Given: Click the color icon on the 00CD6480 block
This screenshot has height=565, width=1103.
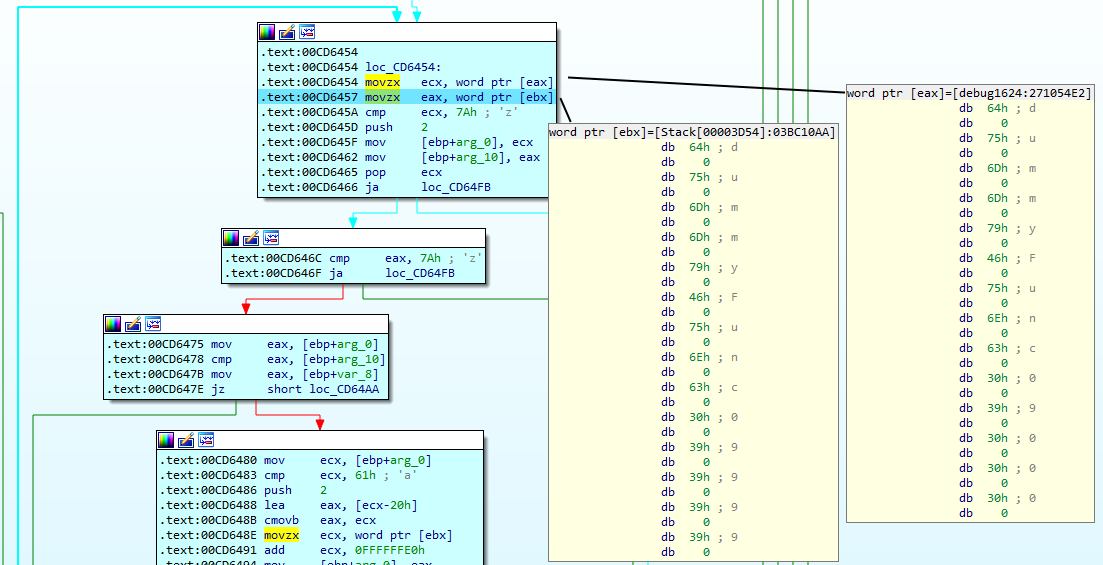Looking at the screenshot, I should pos(166,440).
